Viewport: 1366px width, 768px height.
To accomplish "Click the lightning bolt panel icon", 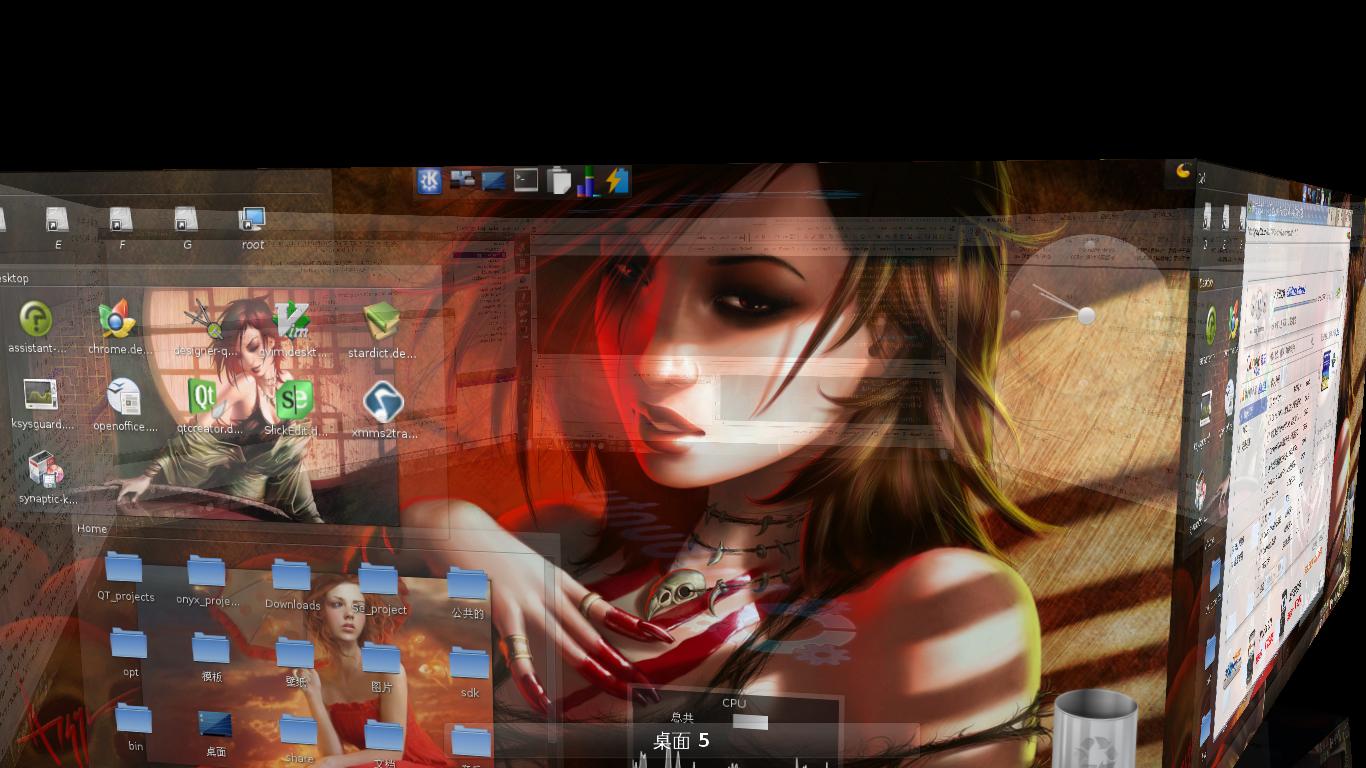I will pos(616,180).
